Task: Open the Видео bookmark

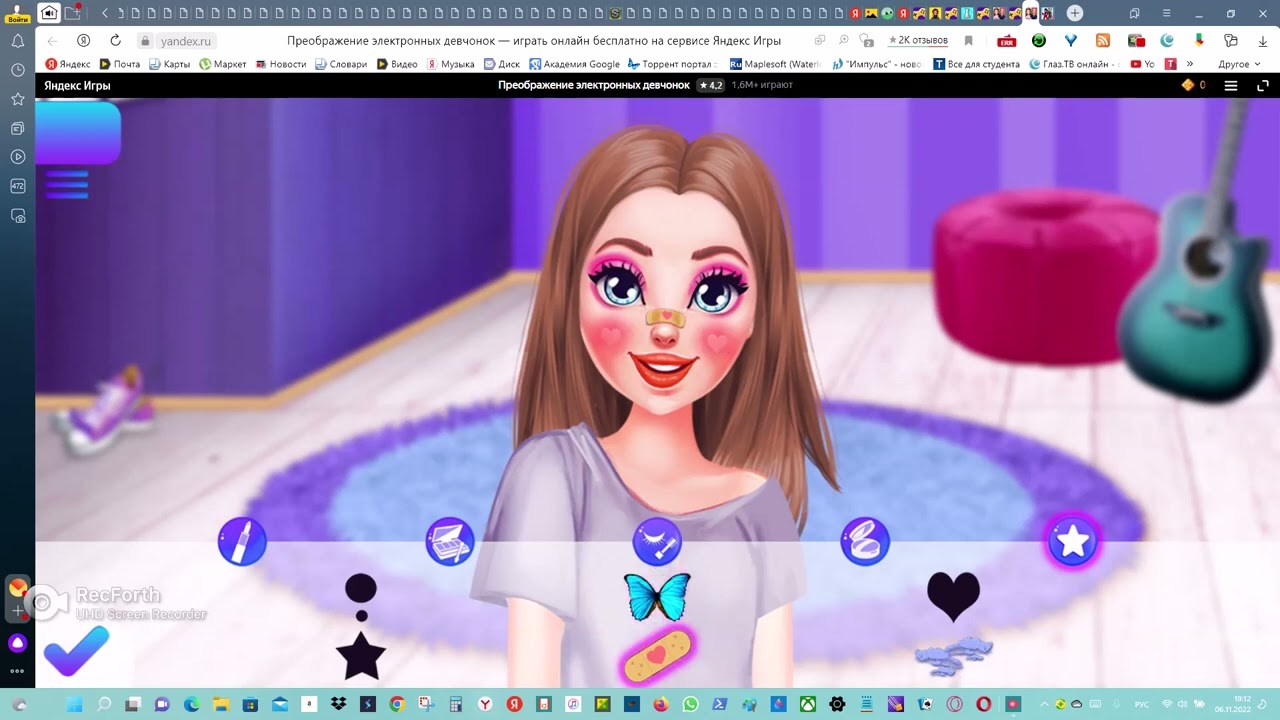Action: tap(398, 64)
